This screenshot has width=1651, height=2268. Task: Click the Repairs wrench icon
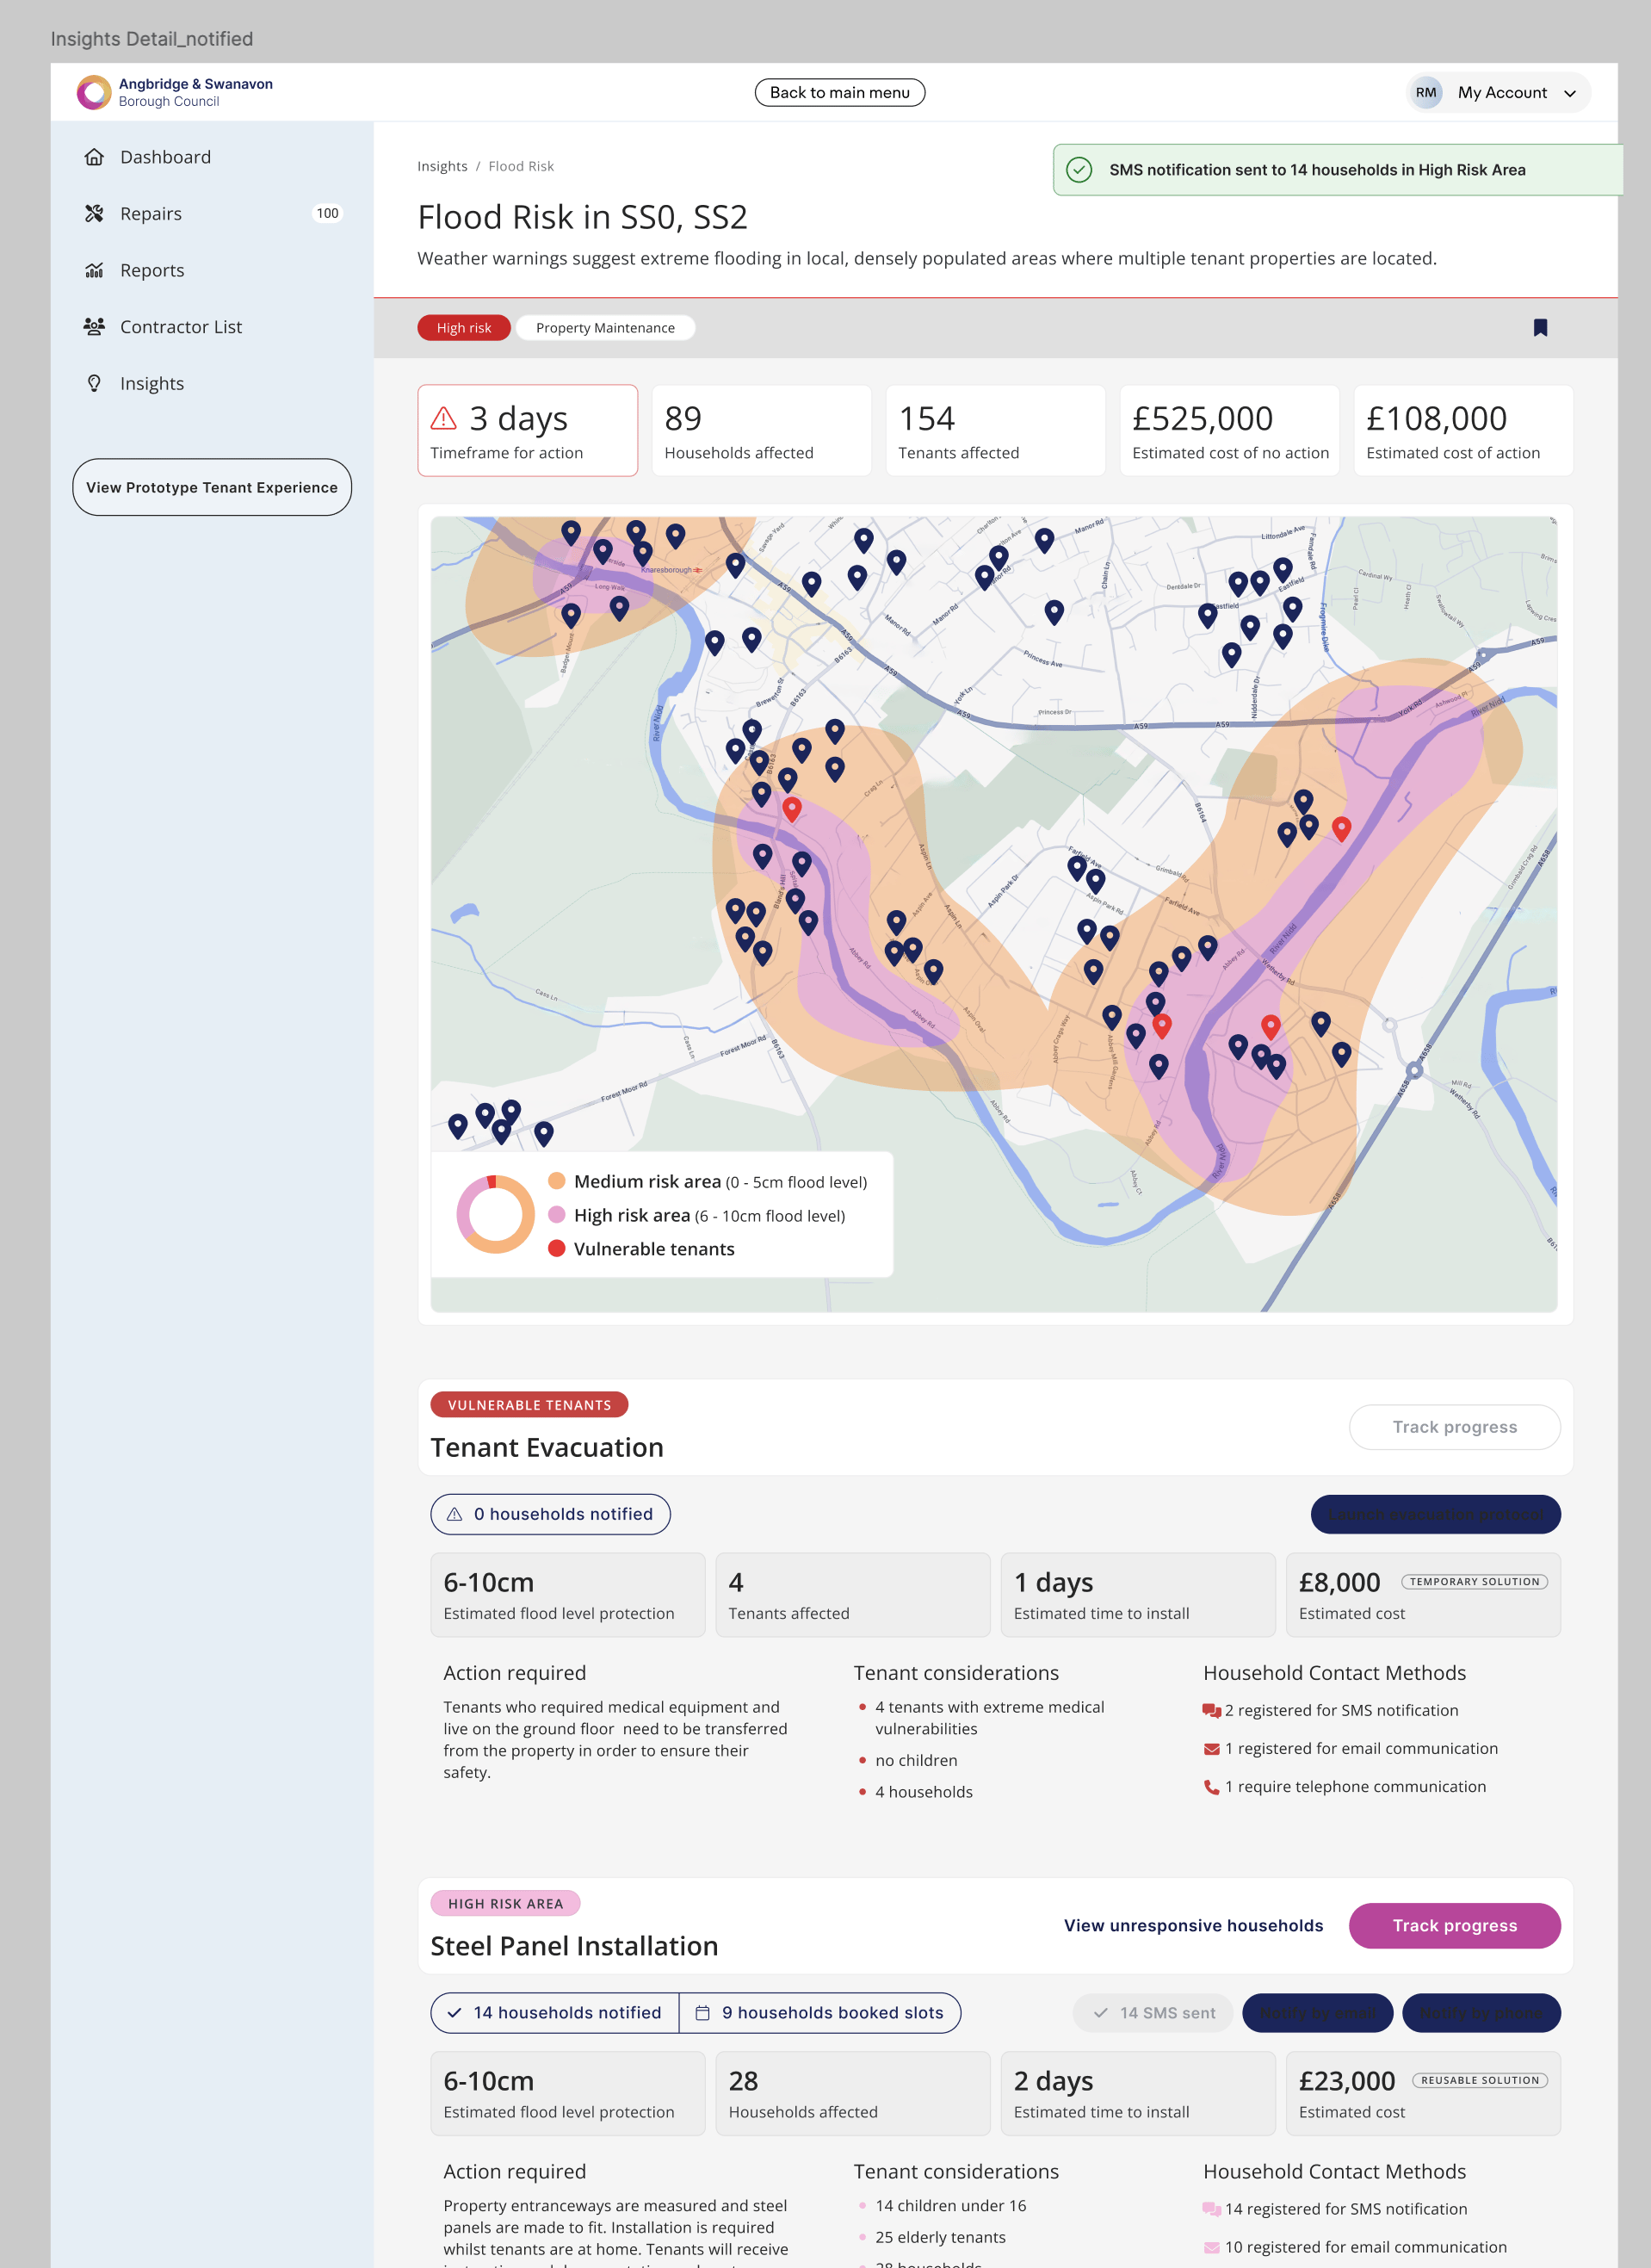point(94,214)
